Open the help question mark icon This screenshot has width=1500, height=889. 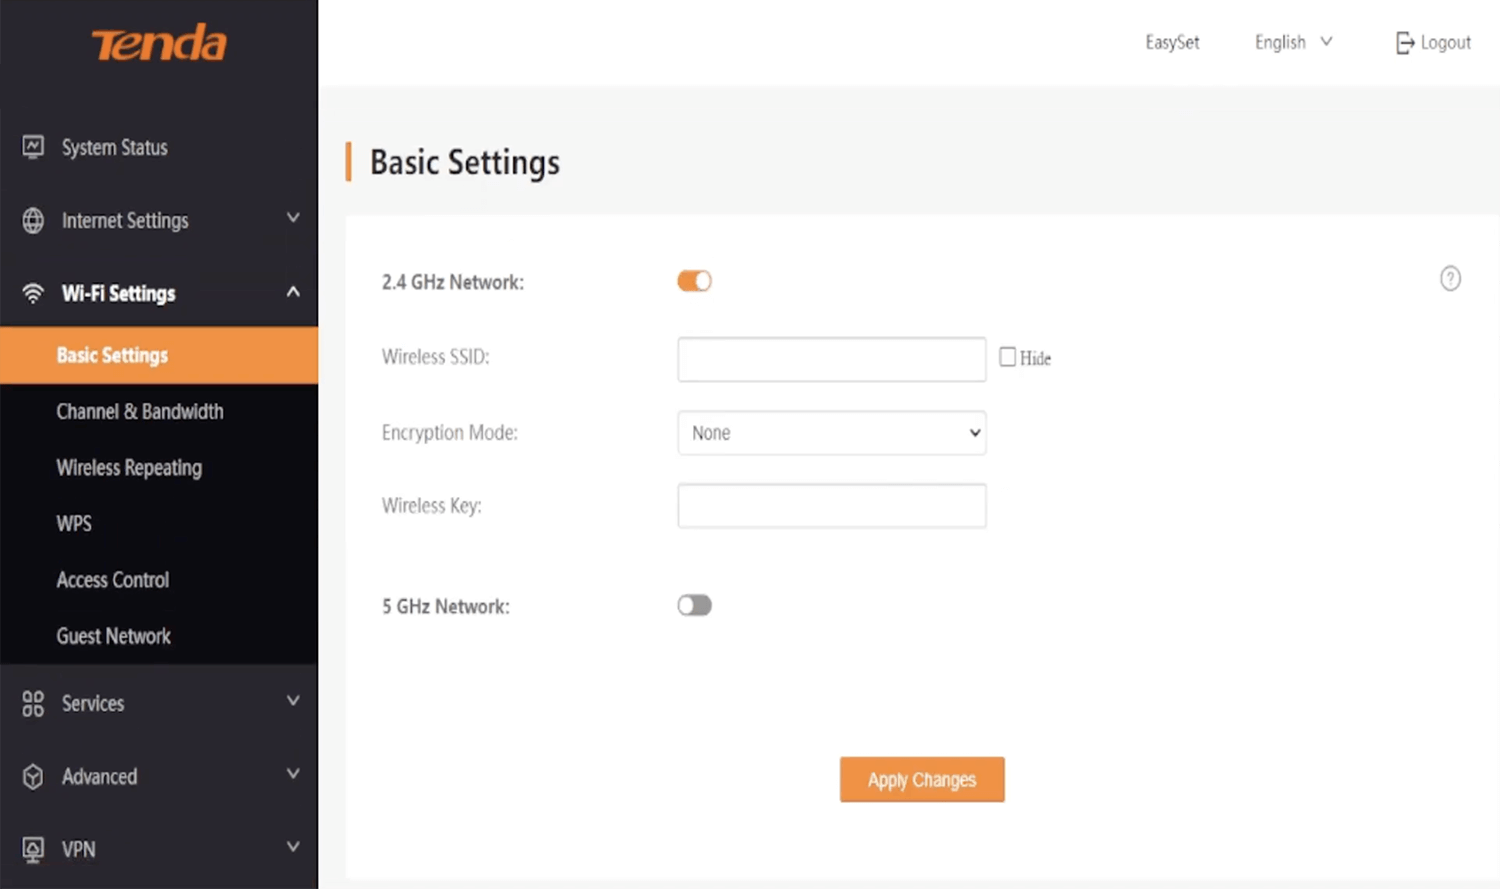click(1450, 278)
